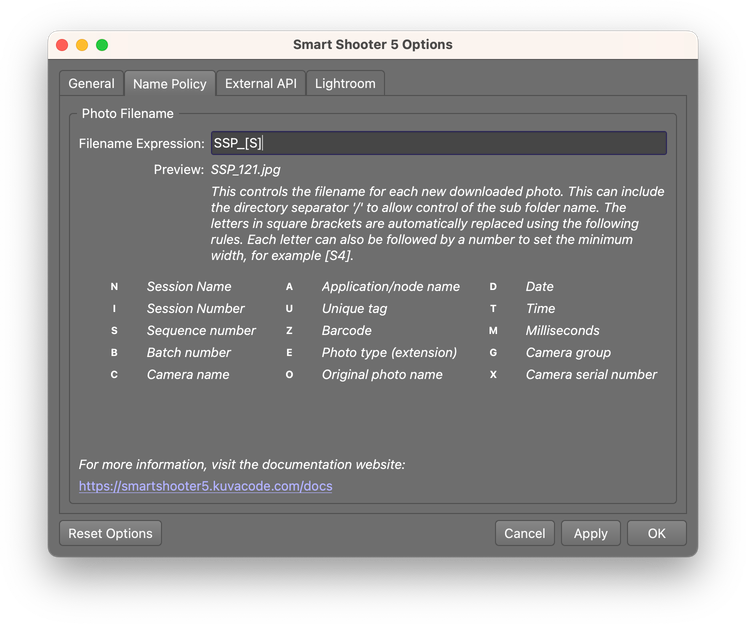Click the Z Barcode code letter
Screen dimensions: 746x624
(289, 331)
